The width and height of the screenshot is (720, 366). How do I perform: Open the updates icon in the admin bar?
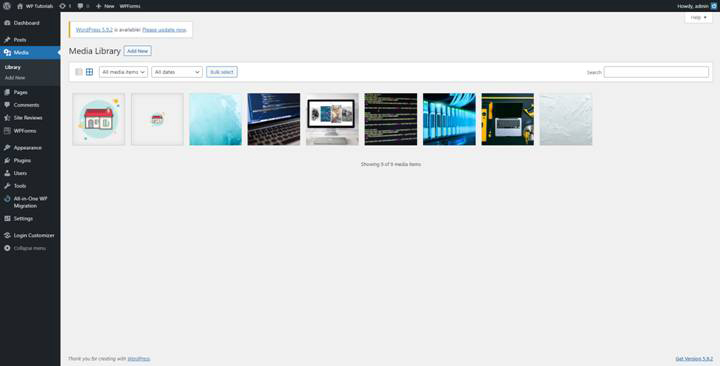[x=62, y=6]
